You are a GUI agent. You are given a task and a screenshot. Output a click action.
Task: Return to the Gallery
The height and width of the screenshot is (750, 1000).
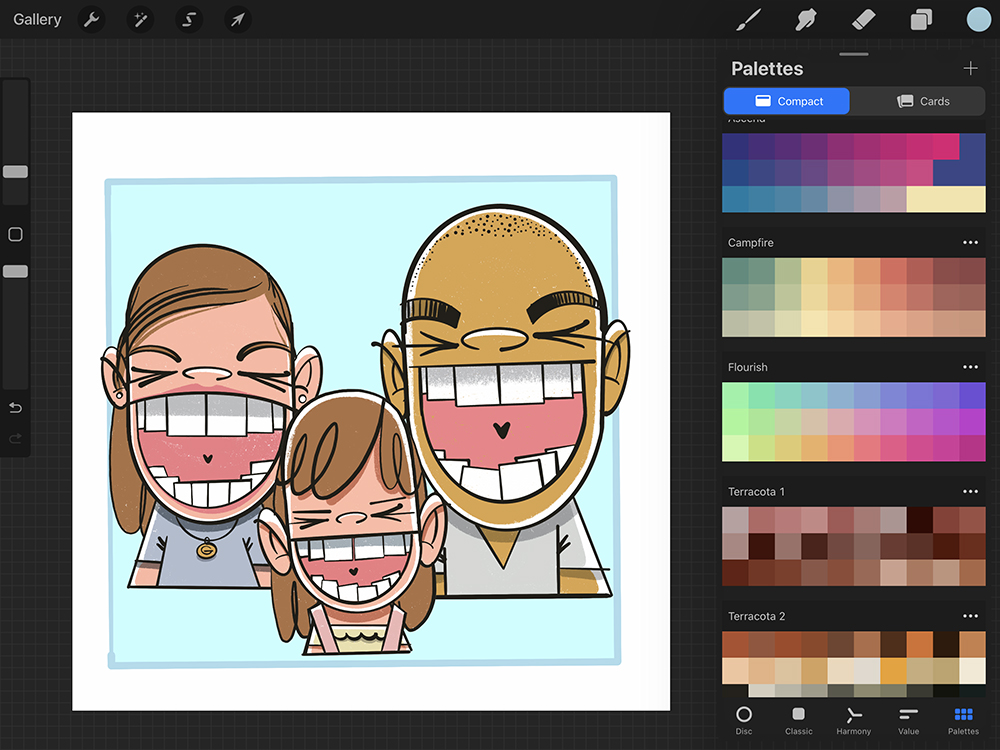pyautogui.click(x=37, y=20)
